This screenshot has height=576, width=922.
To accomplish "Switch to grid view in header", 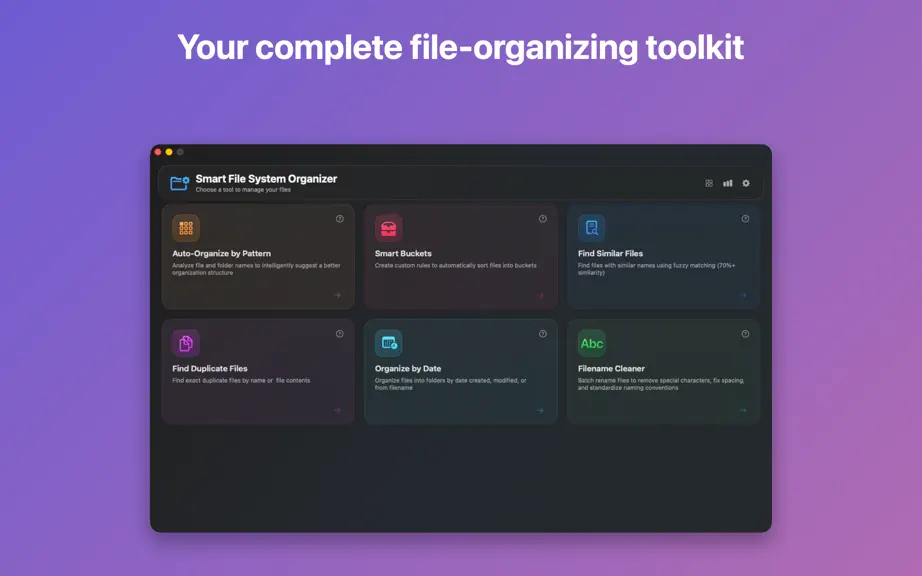I will 709,183.
